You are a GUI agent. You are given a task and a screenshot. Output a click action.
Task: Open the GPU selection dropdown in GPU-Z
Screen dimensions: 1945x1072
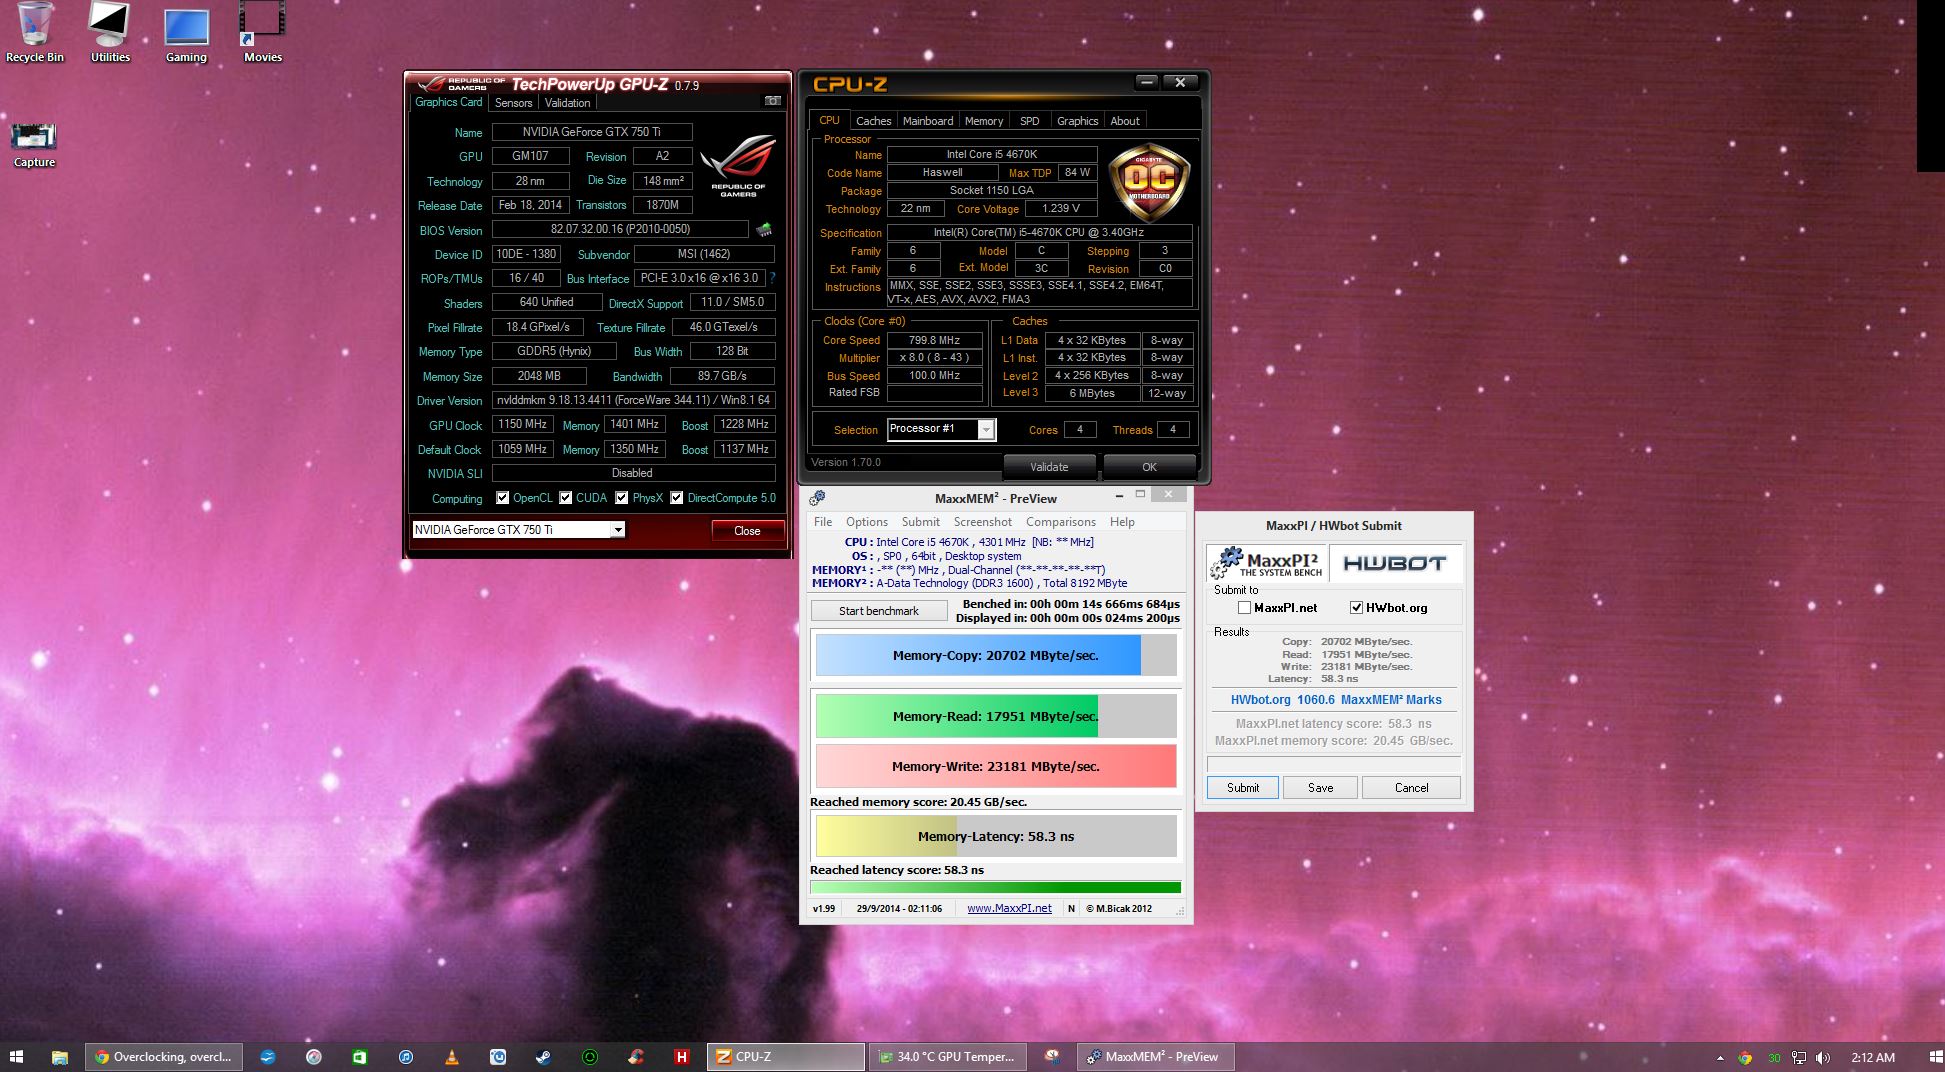point(617,530)
